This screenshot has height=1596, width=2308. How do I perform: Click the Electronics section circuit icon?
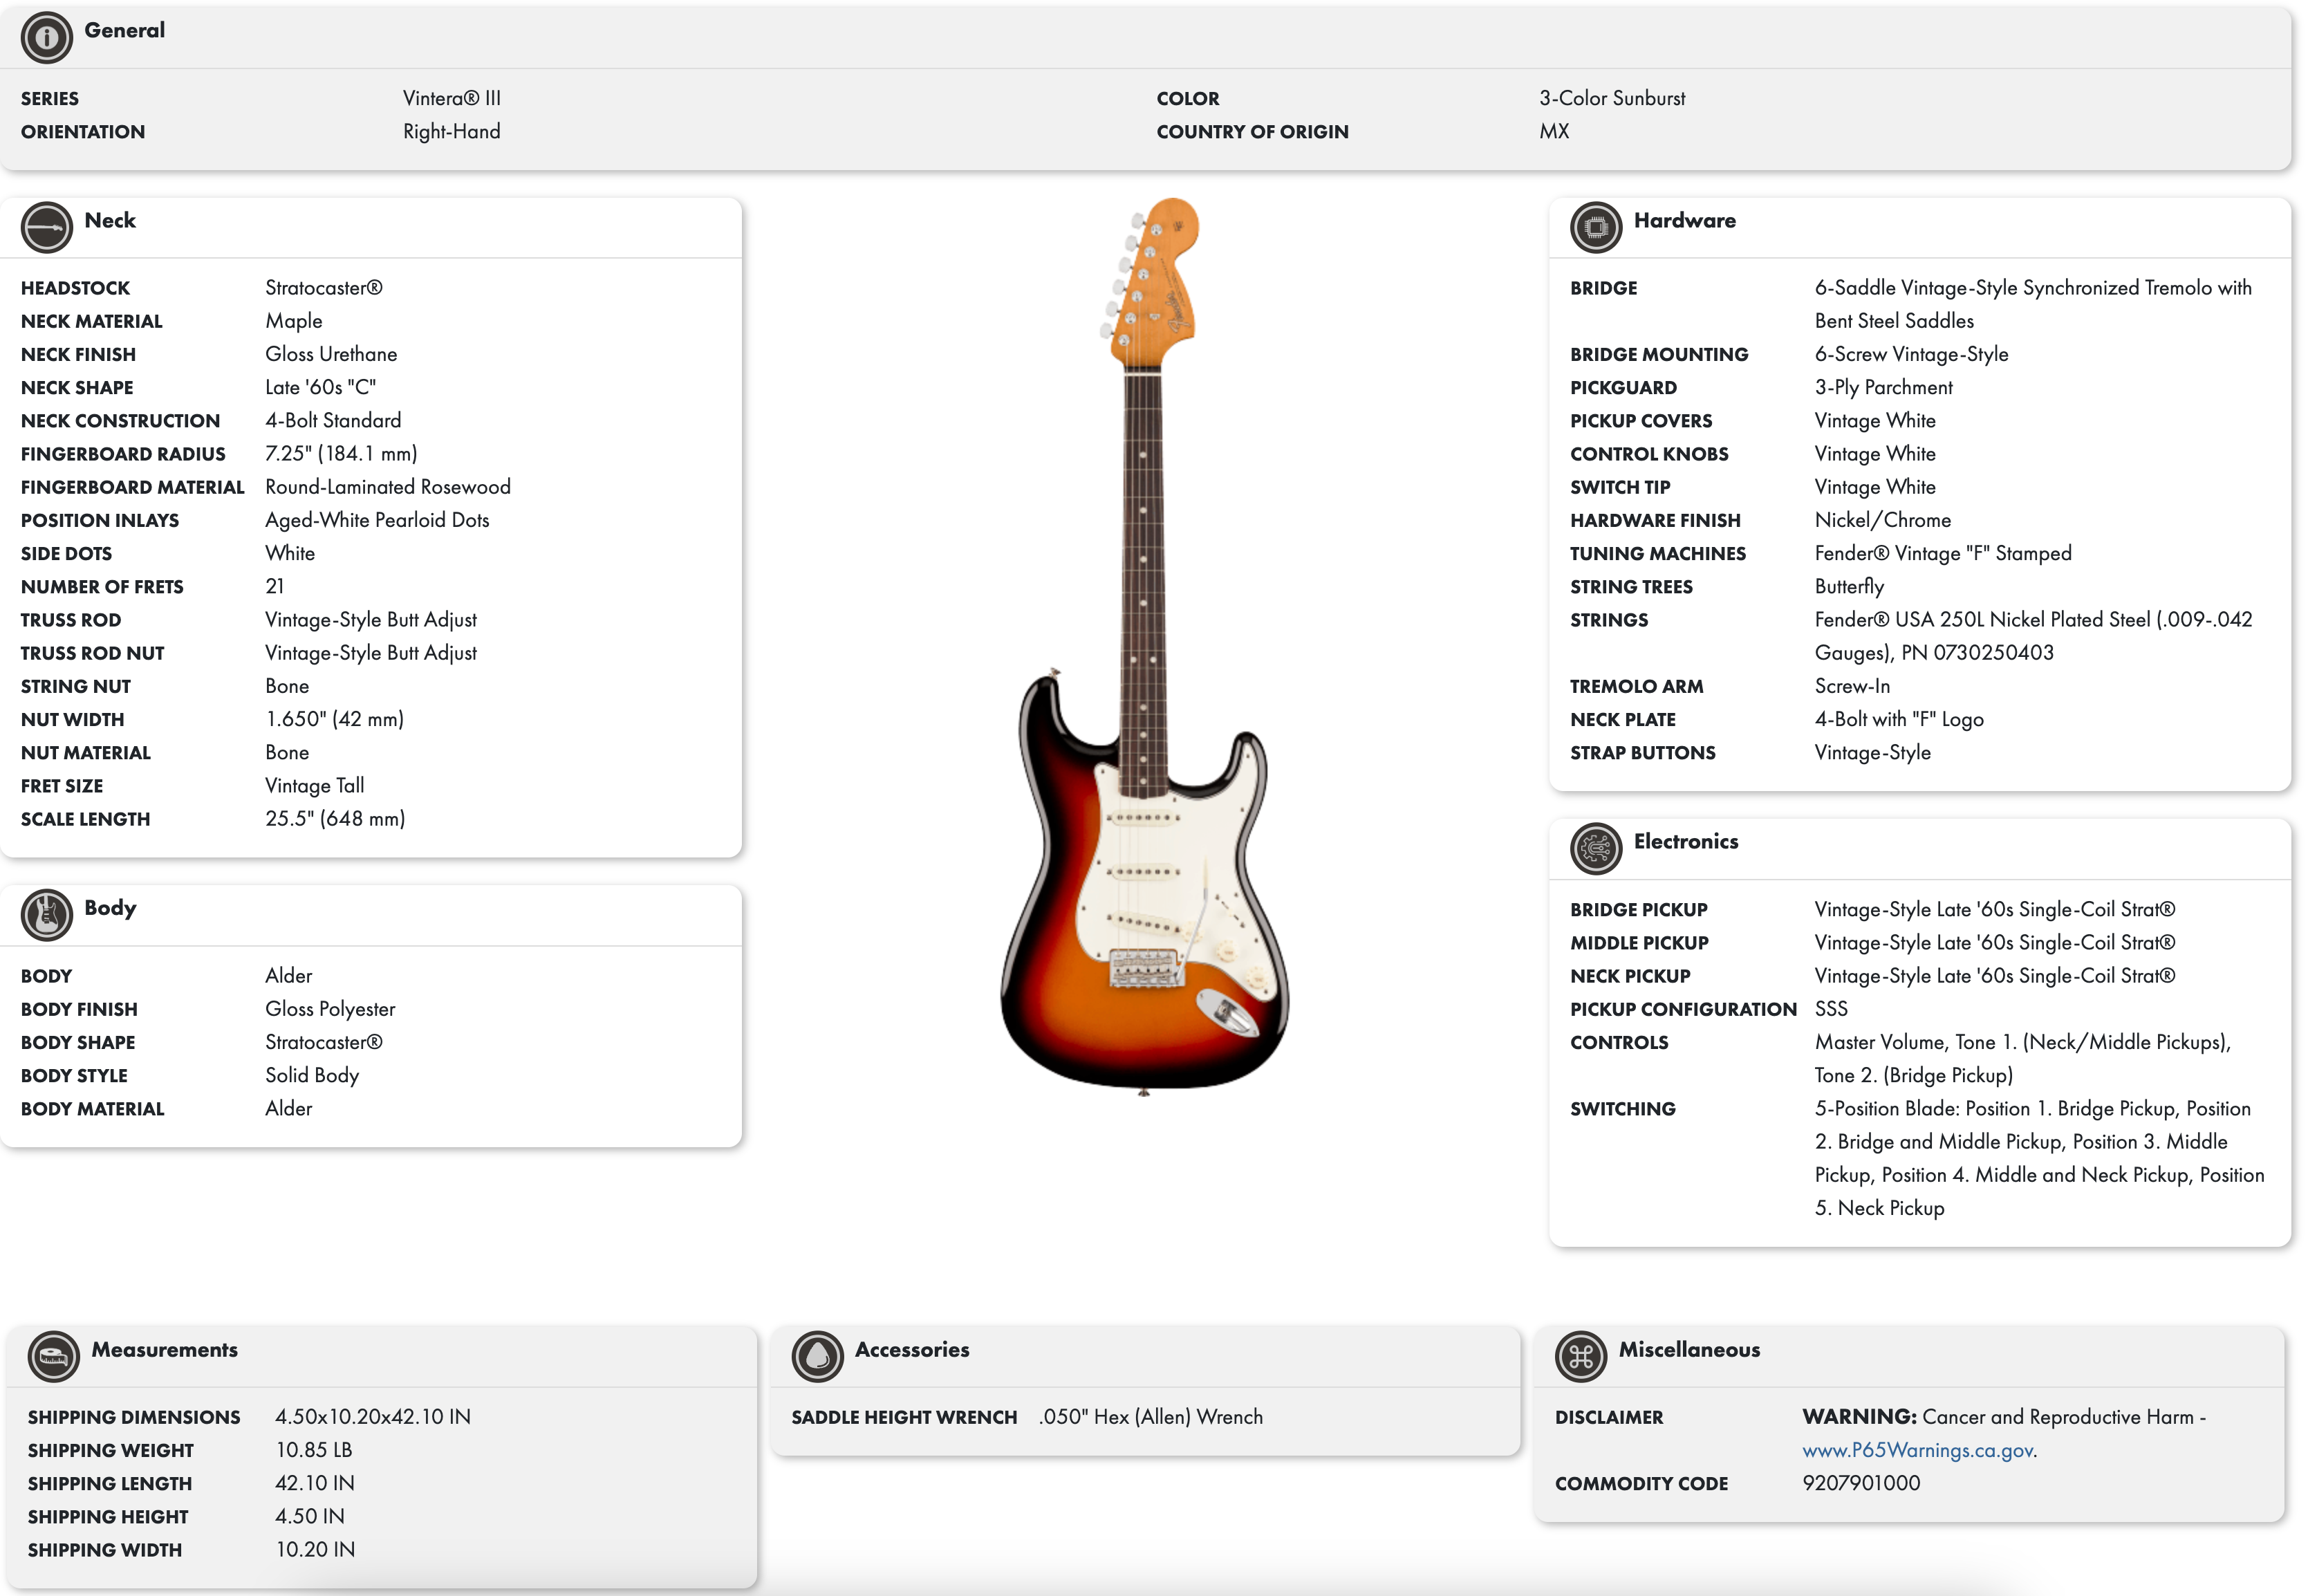pos(1595,849)
